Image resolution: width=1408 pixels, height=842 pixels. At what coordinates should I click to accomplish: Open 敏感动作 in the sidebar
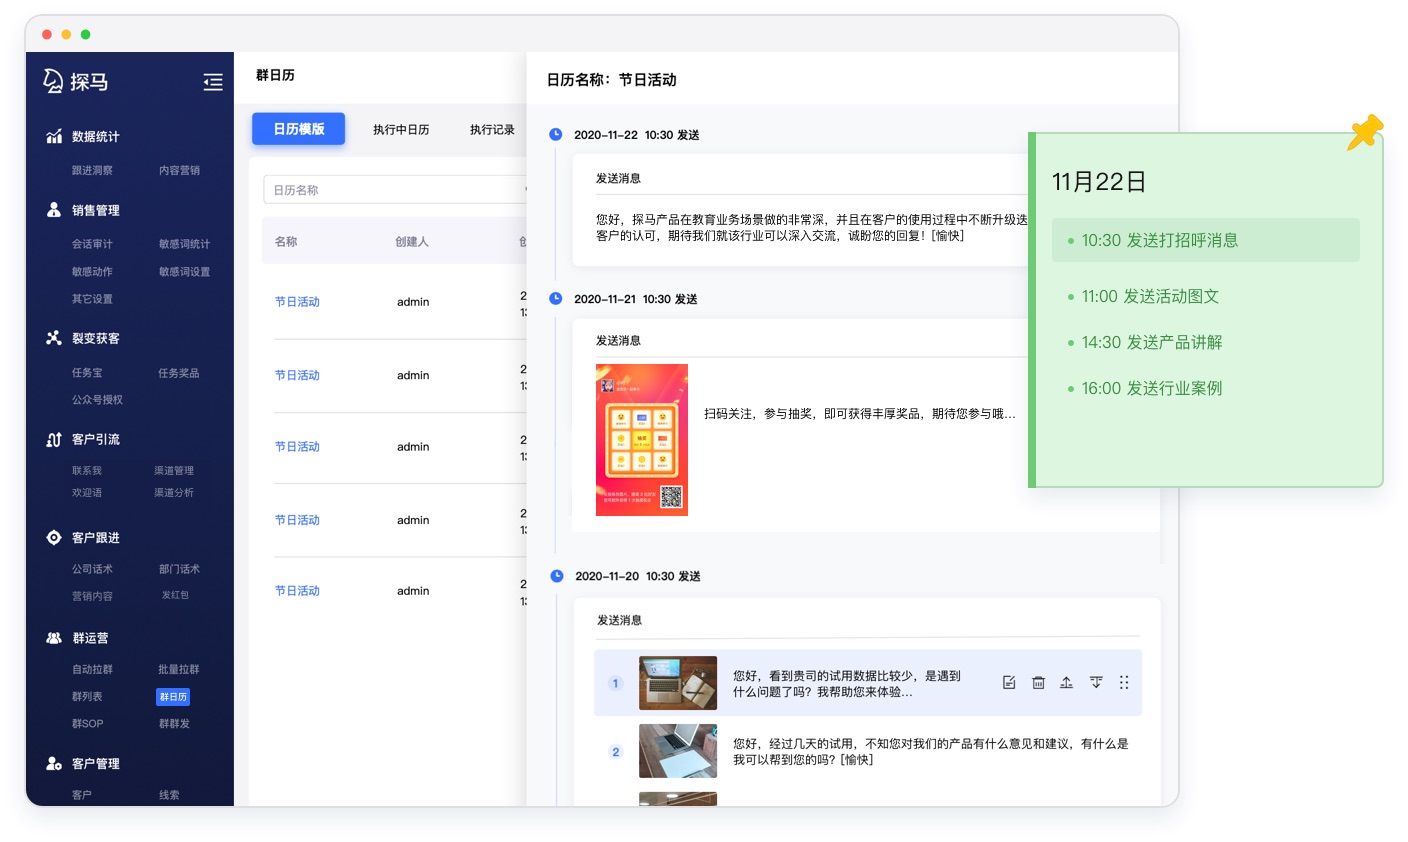92,271
